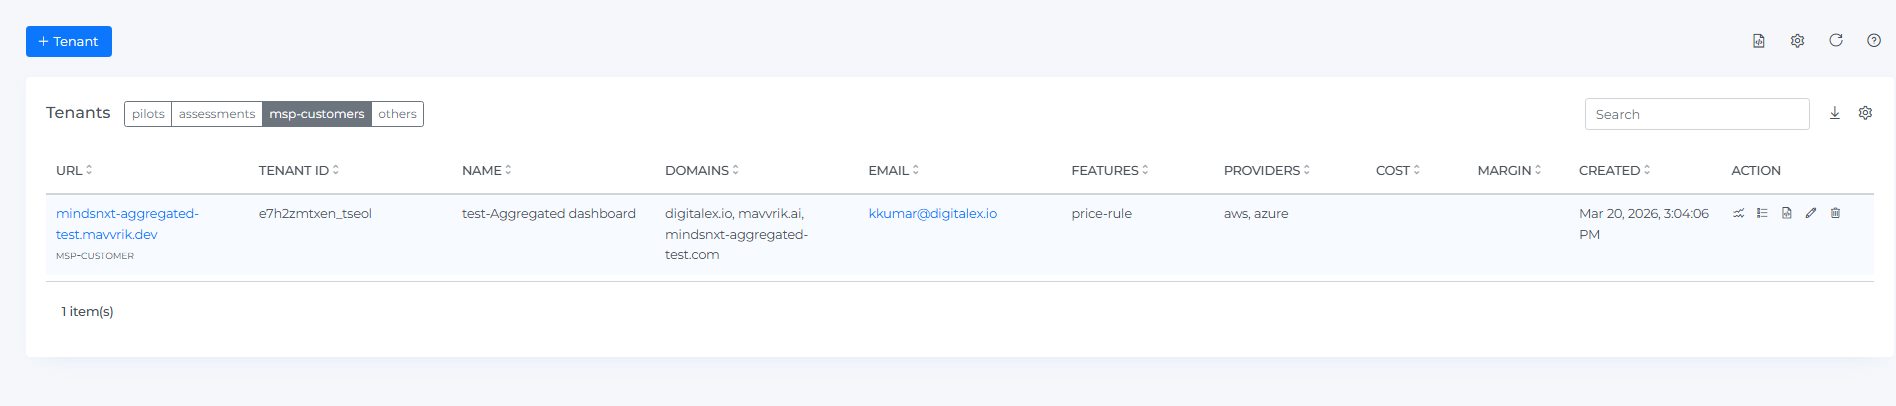The height and width of the screenshot is (406, 1896).
Task: Switch to the pilots tab
Action: tap(148, 114)
